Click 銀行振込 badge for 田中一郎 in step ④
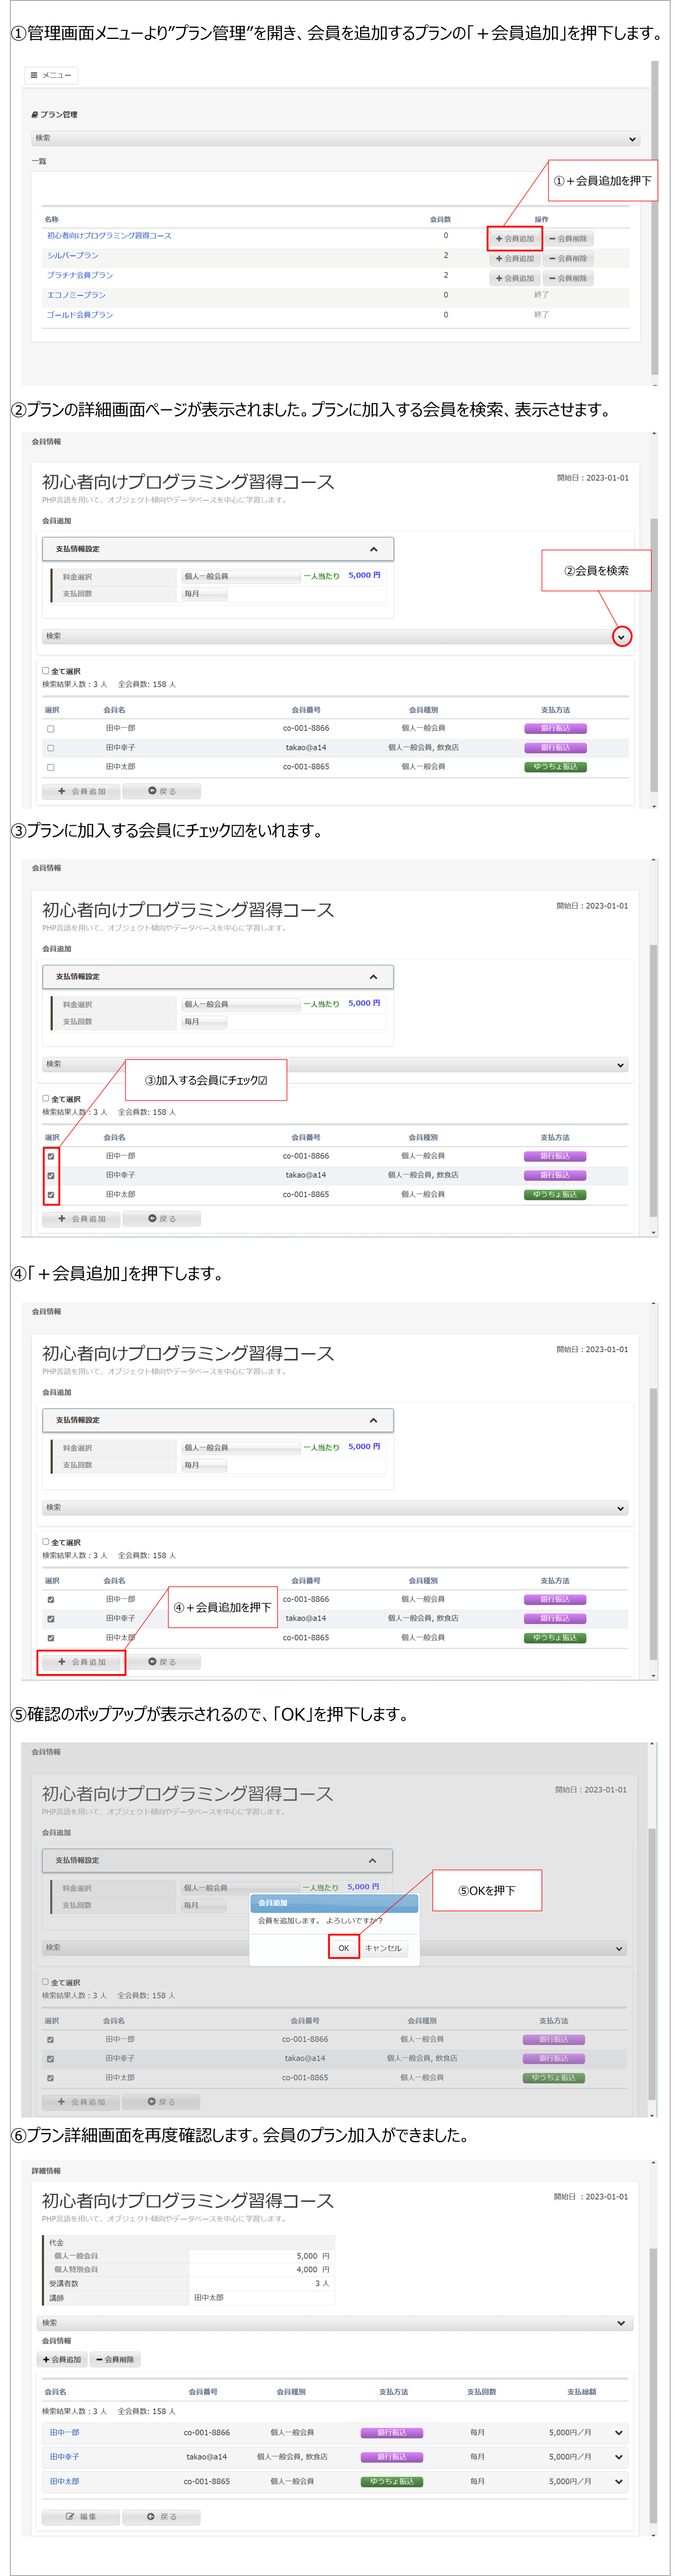 (555, 1600)
